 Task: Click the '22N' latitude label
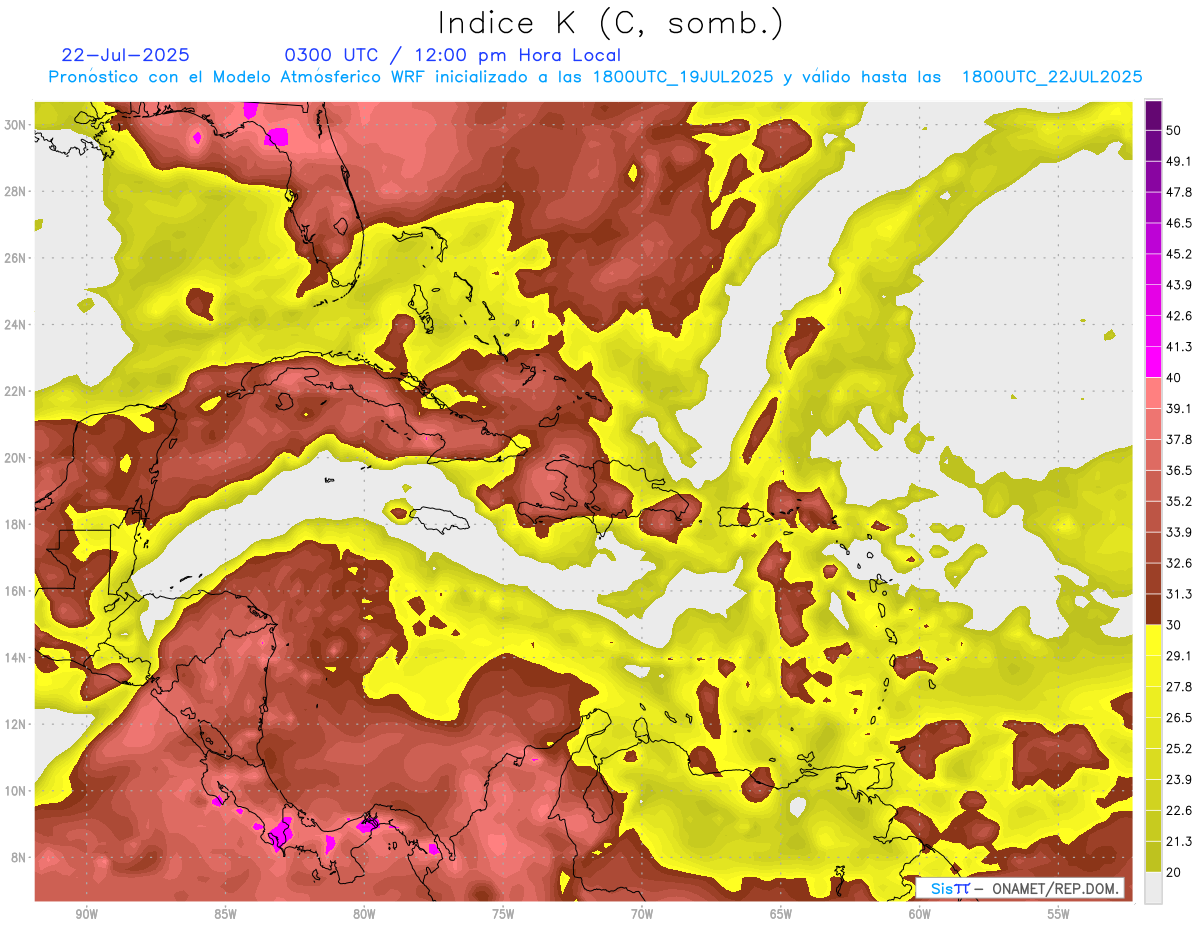pos(17,391)
